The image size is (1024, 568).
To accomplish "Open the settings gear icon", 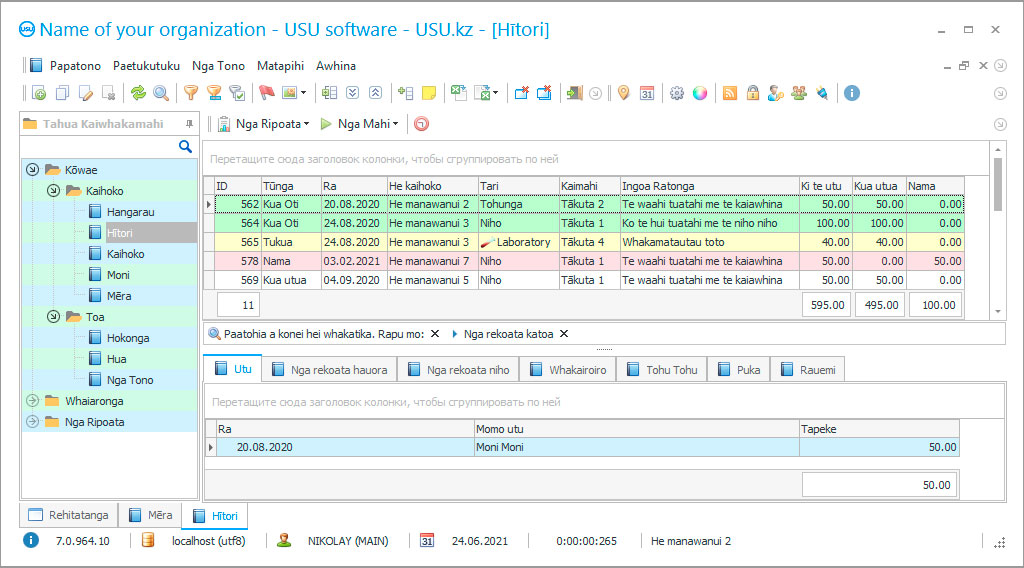I will coord(677,93).
